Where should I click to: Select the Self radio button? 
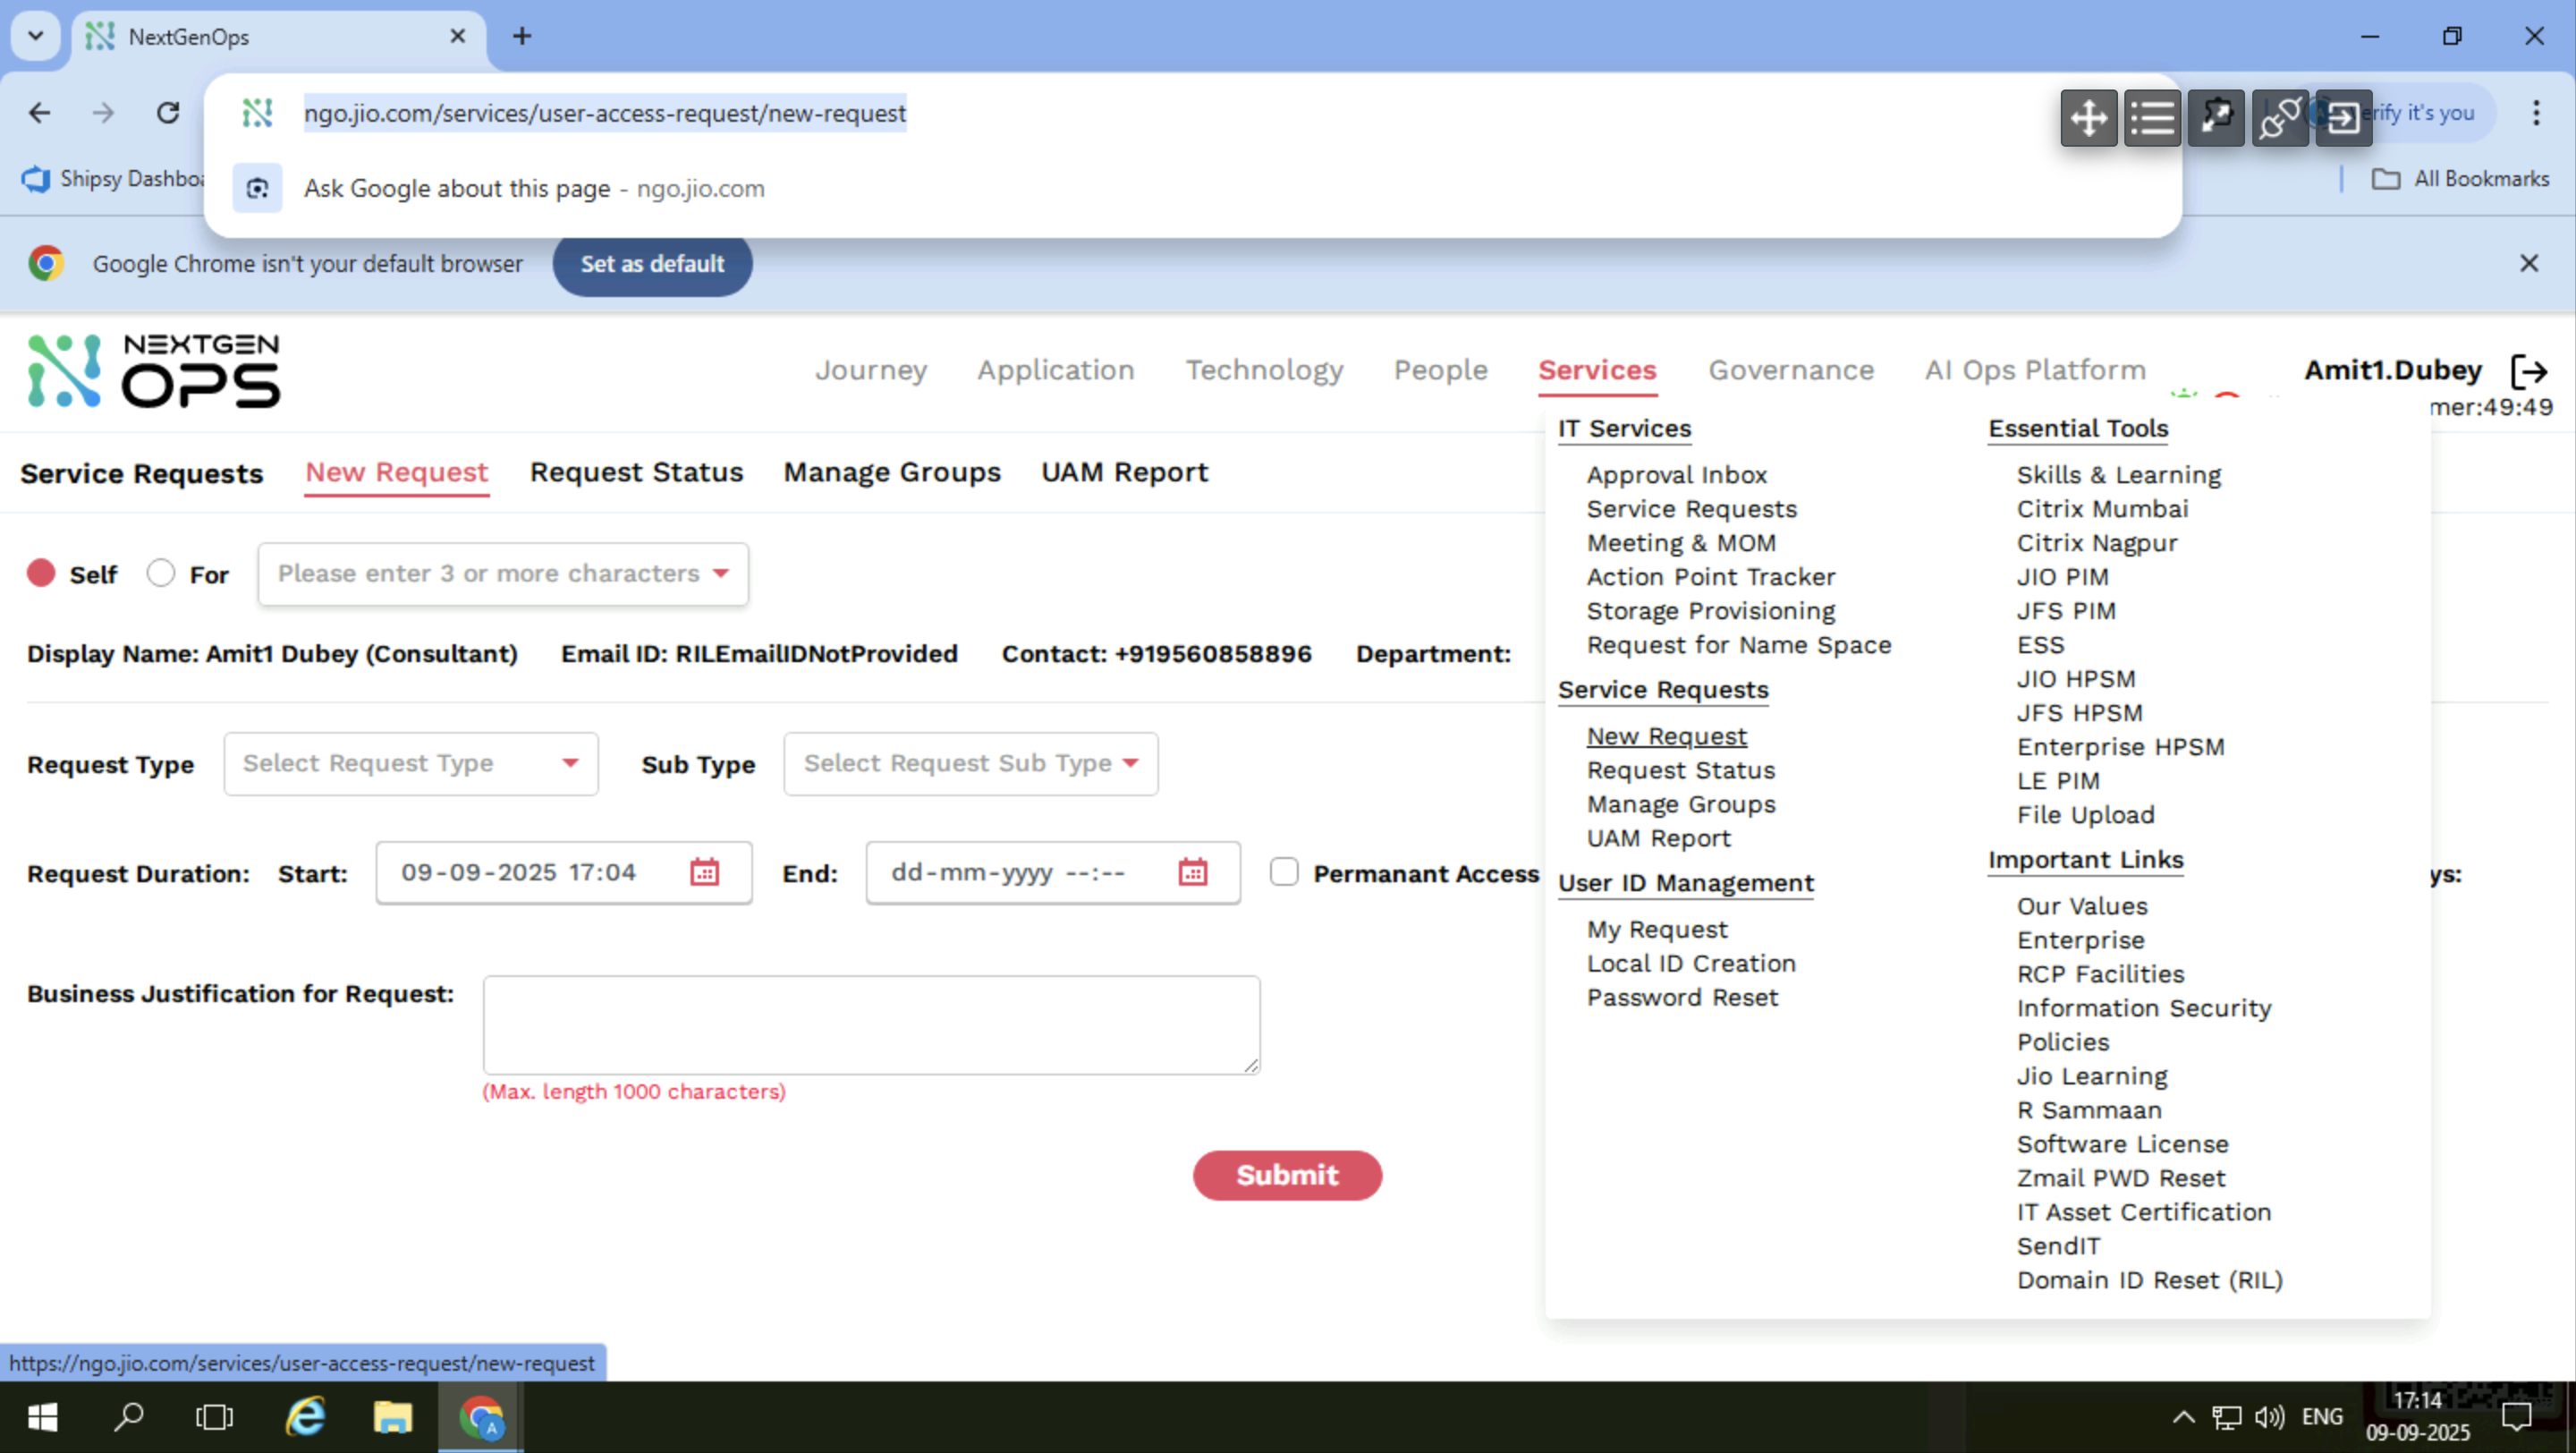point(42,573)
